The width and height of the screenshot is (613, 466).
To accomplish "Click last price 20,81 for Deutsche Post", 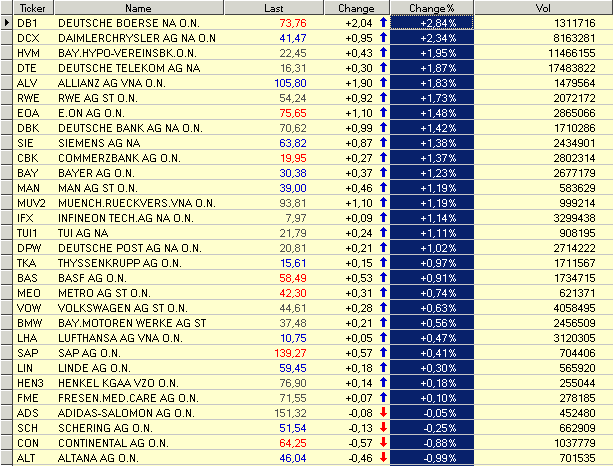I will (x=293, y=248).
